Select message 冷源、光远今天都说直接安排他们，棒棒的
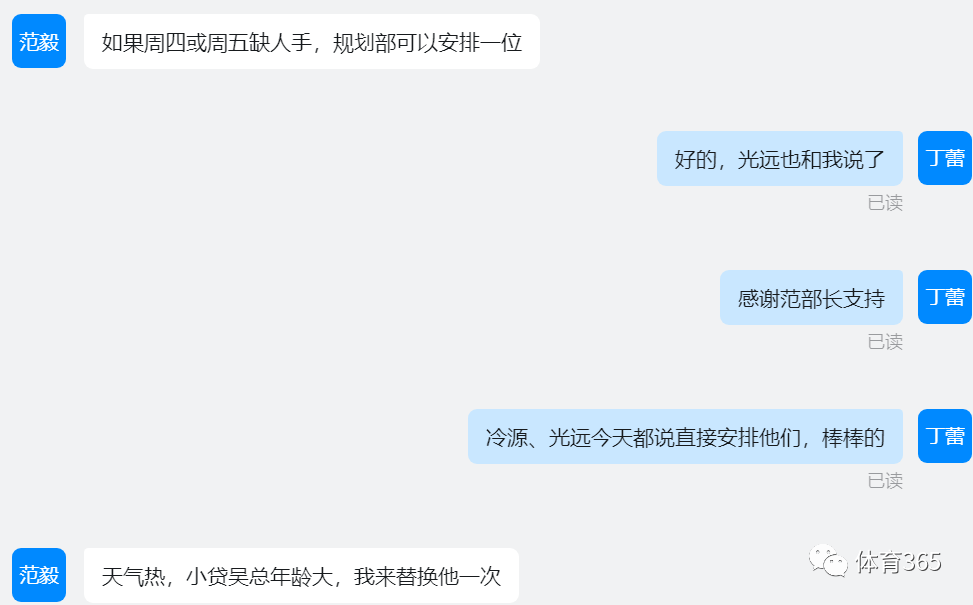 [x=685, y=436]
